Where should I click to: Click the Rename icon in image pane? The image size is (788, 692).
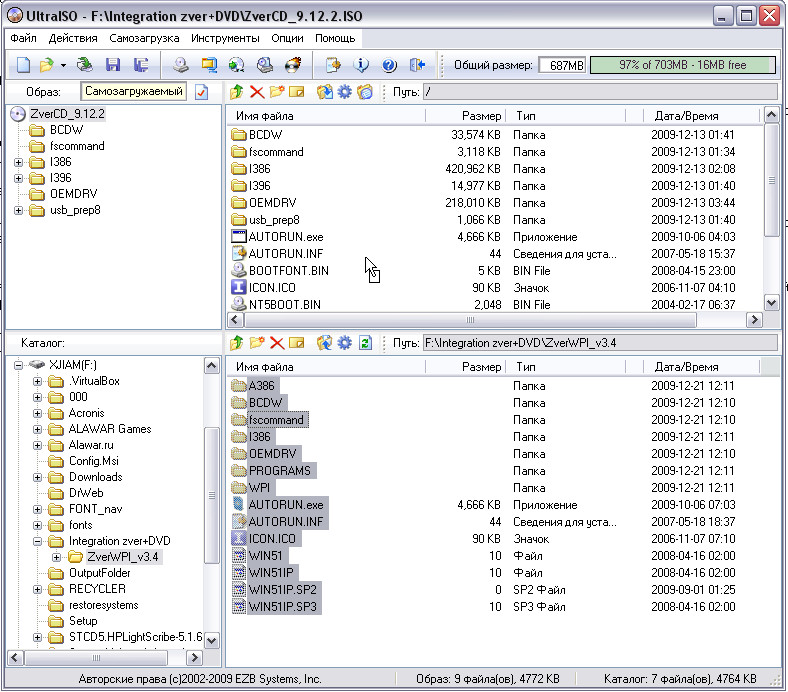pyautogui.click(x=297, y=92)
